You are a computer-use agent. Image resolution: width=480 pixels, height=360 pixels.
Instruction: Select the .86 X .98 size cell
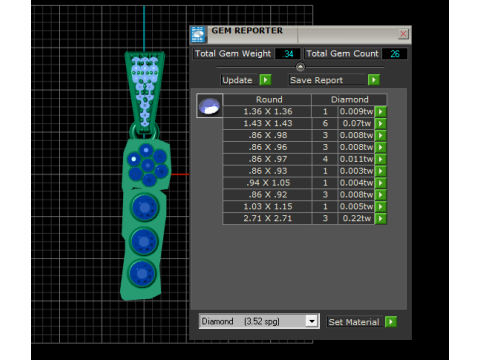coord(267,135)
